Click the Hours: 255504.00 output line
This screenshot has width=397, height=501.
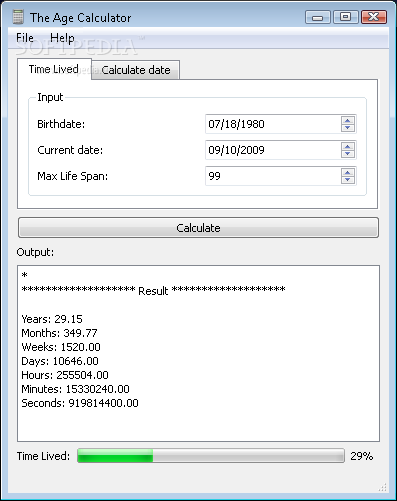click(65, 375)
